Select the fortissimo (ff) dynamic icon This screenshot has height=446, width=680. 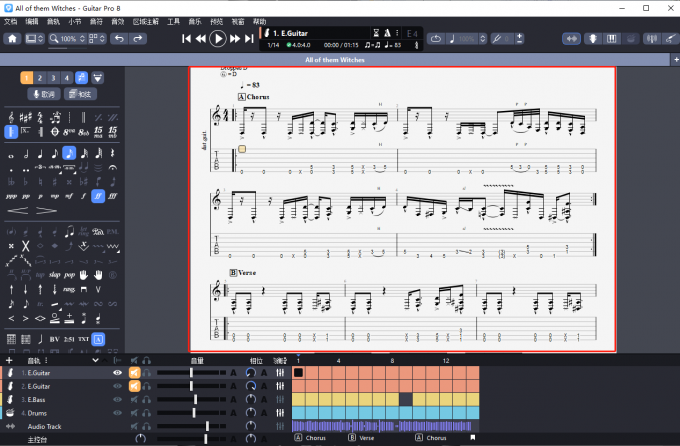click(98, 196)
